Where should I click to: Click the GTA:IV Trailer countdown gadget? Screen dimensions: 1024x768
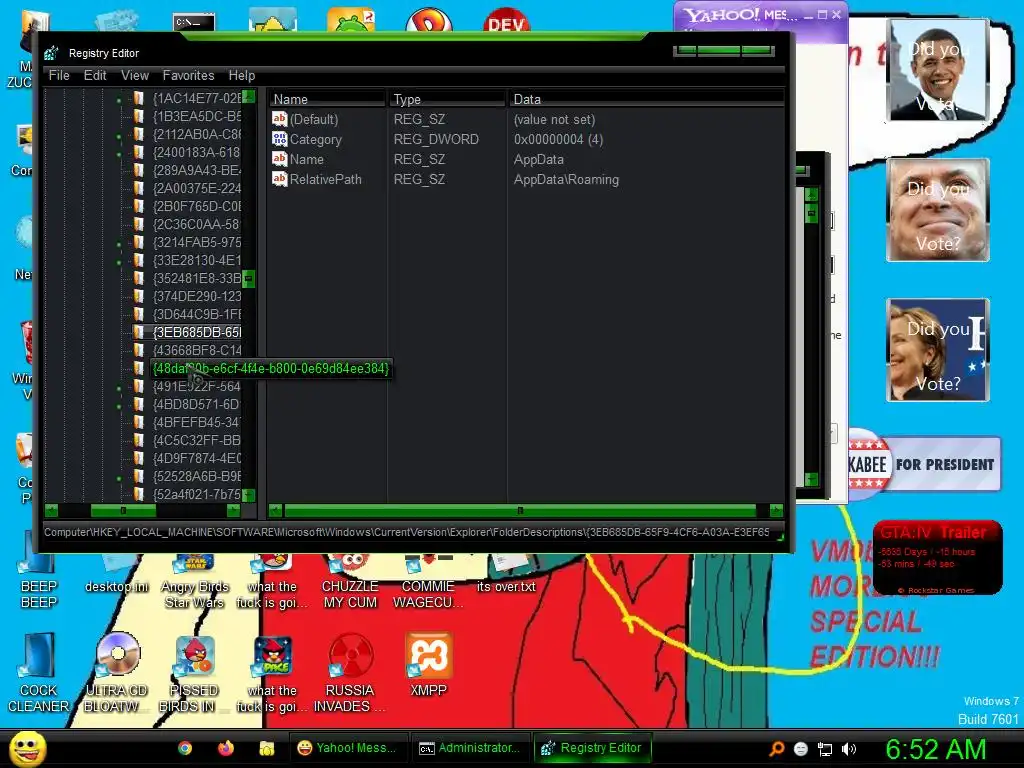[x=938, y=557]
